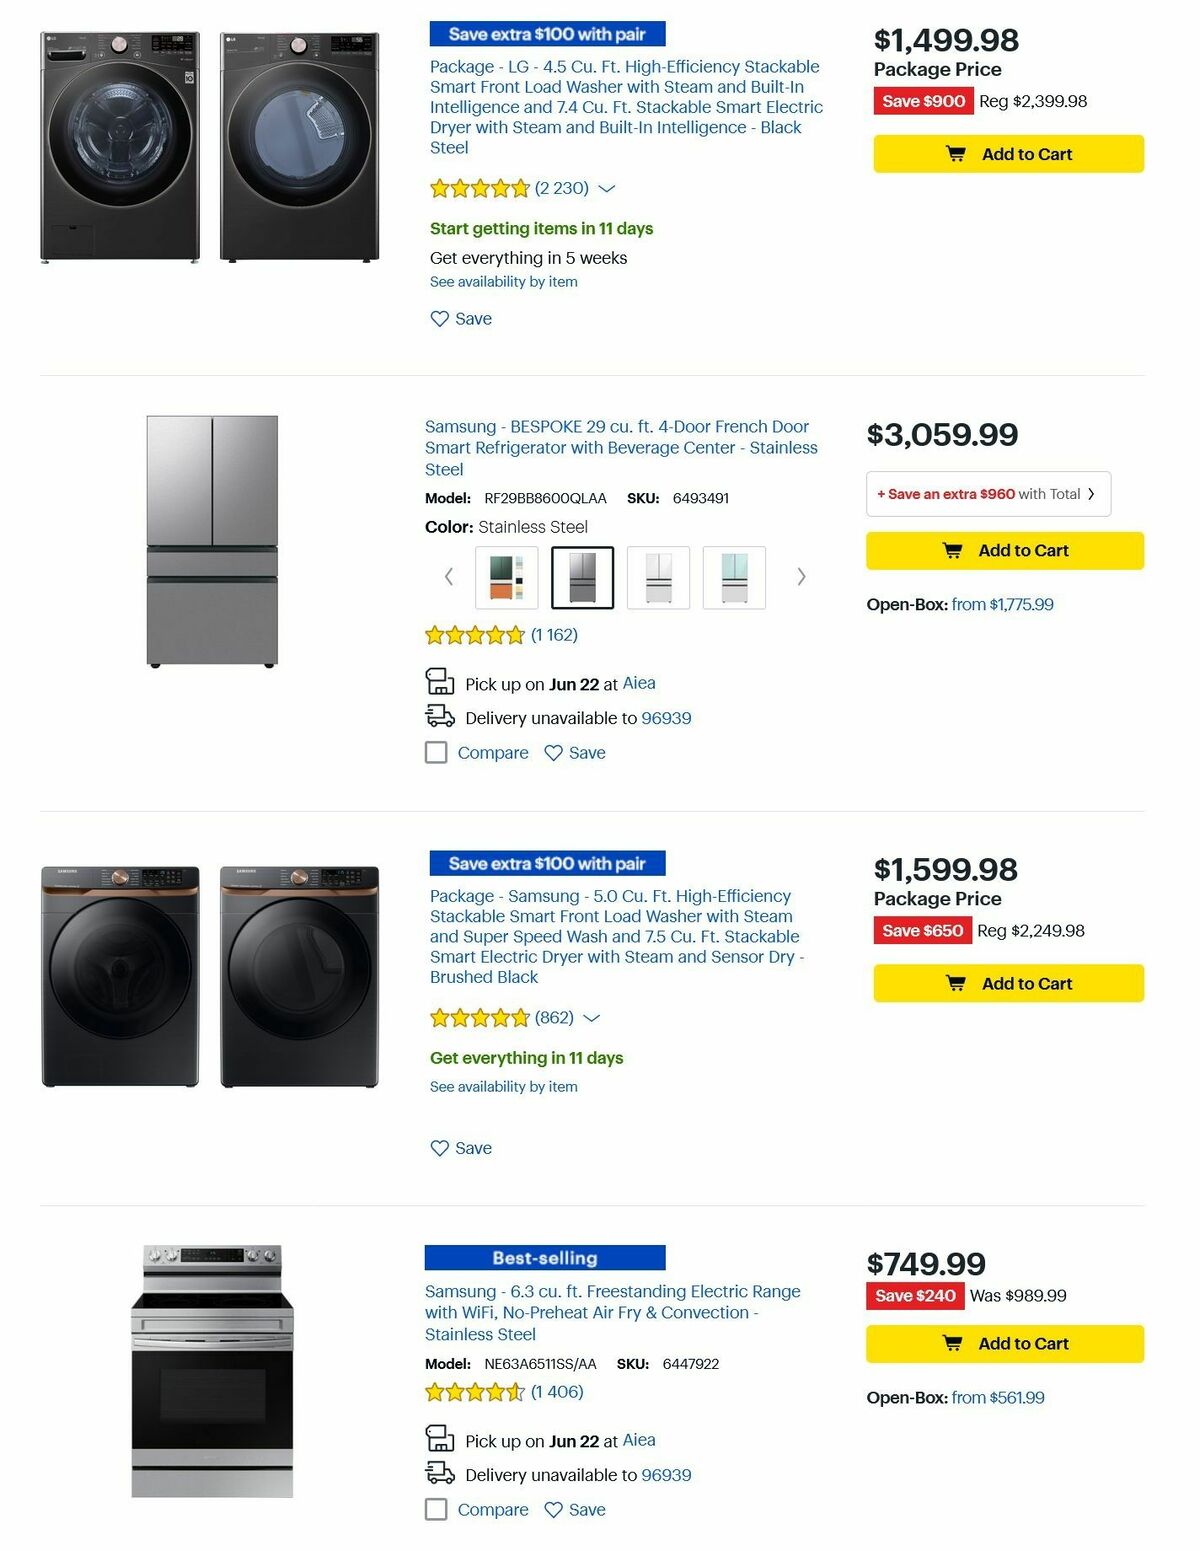
Task: Expand the LG package reviews chevron
Action: point(607,188)
